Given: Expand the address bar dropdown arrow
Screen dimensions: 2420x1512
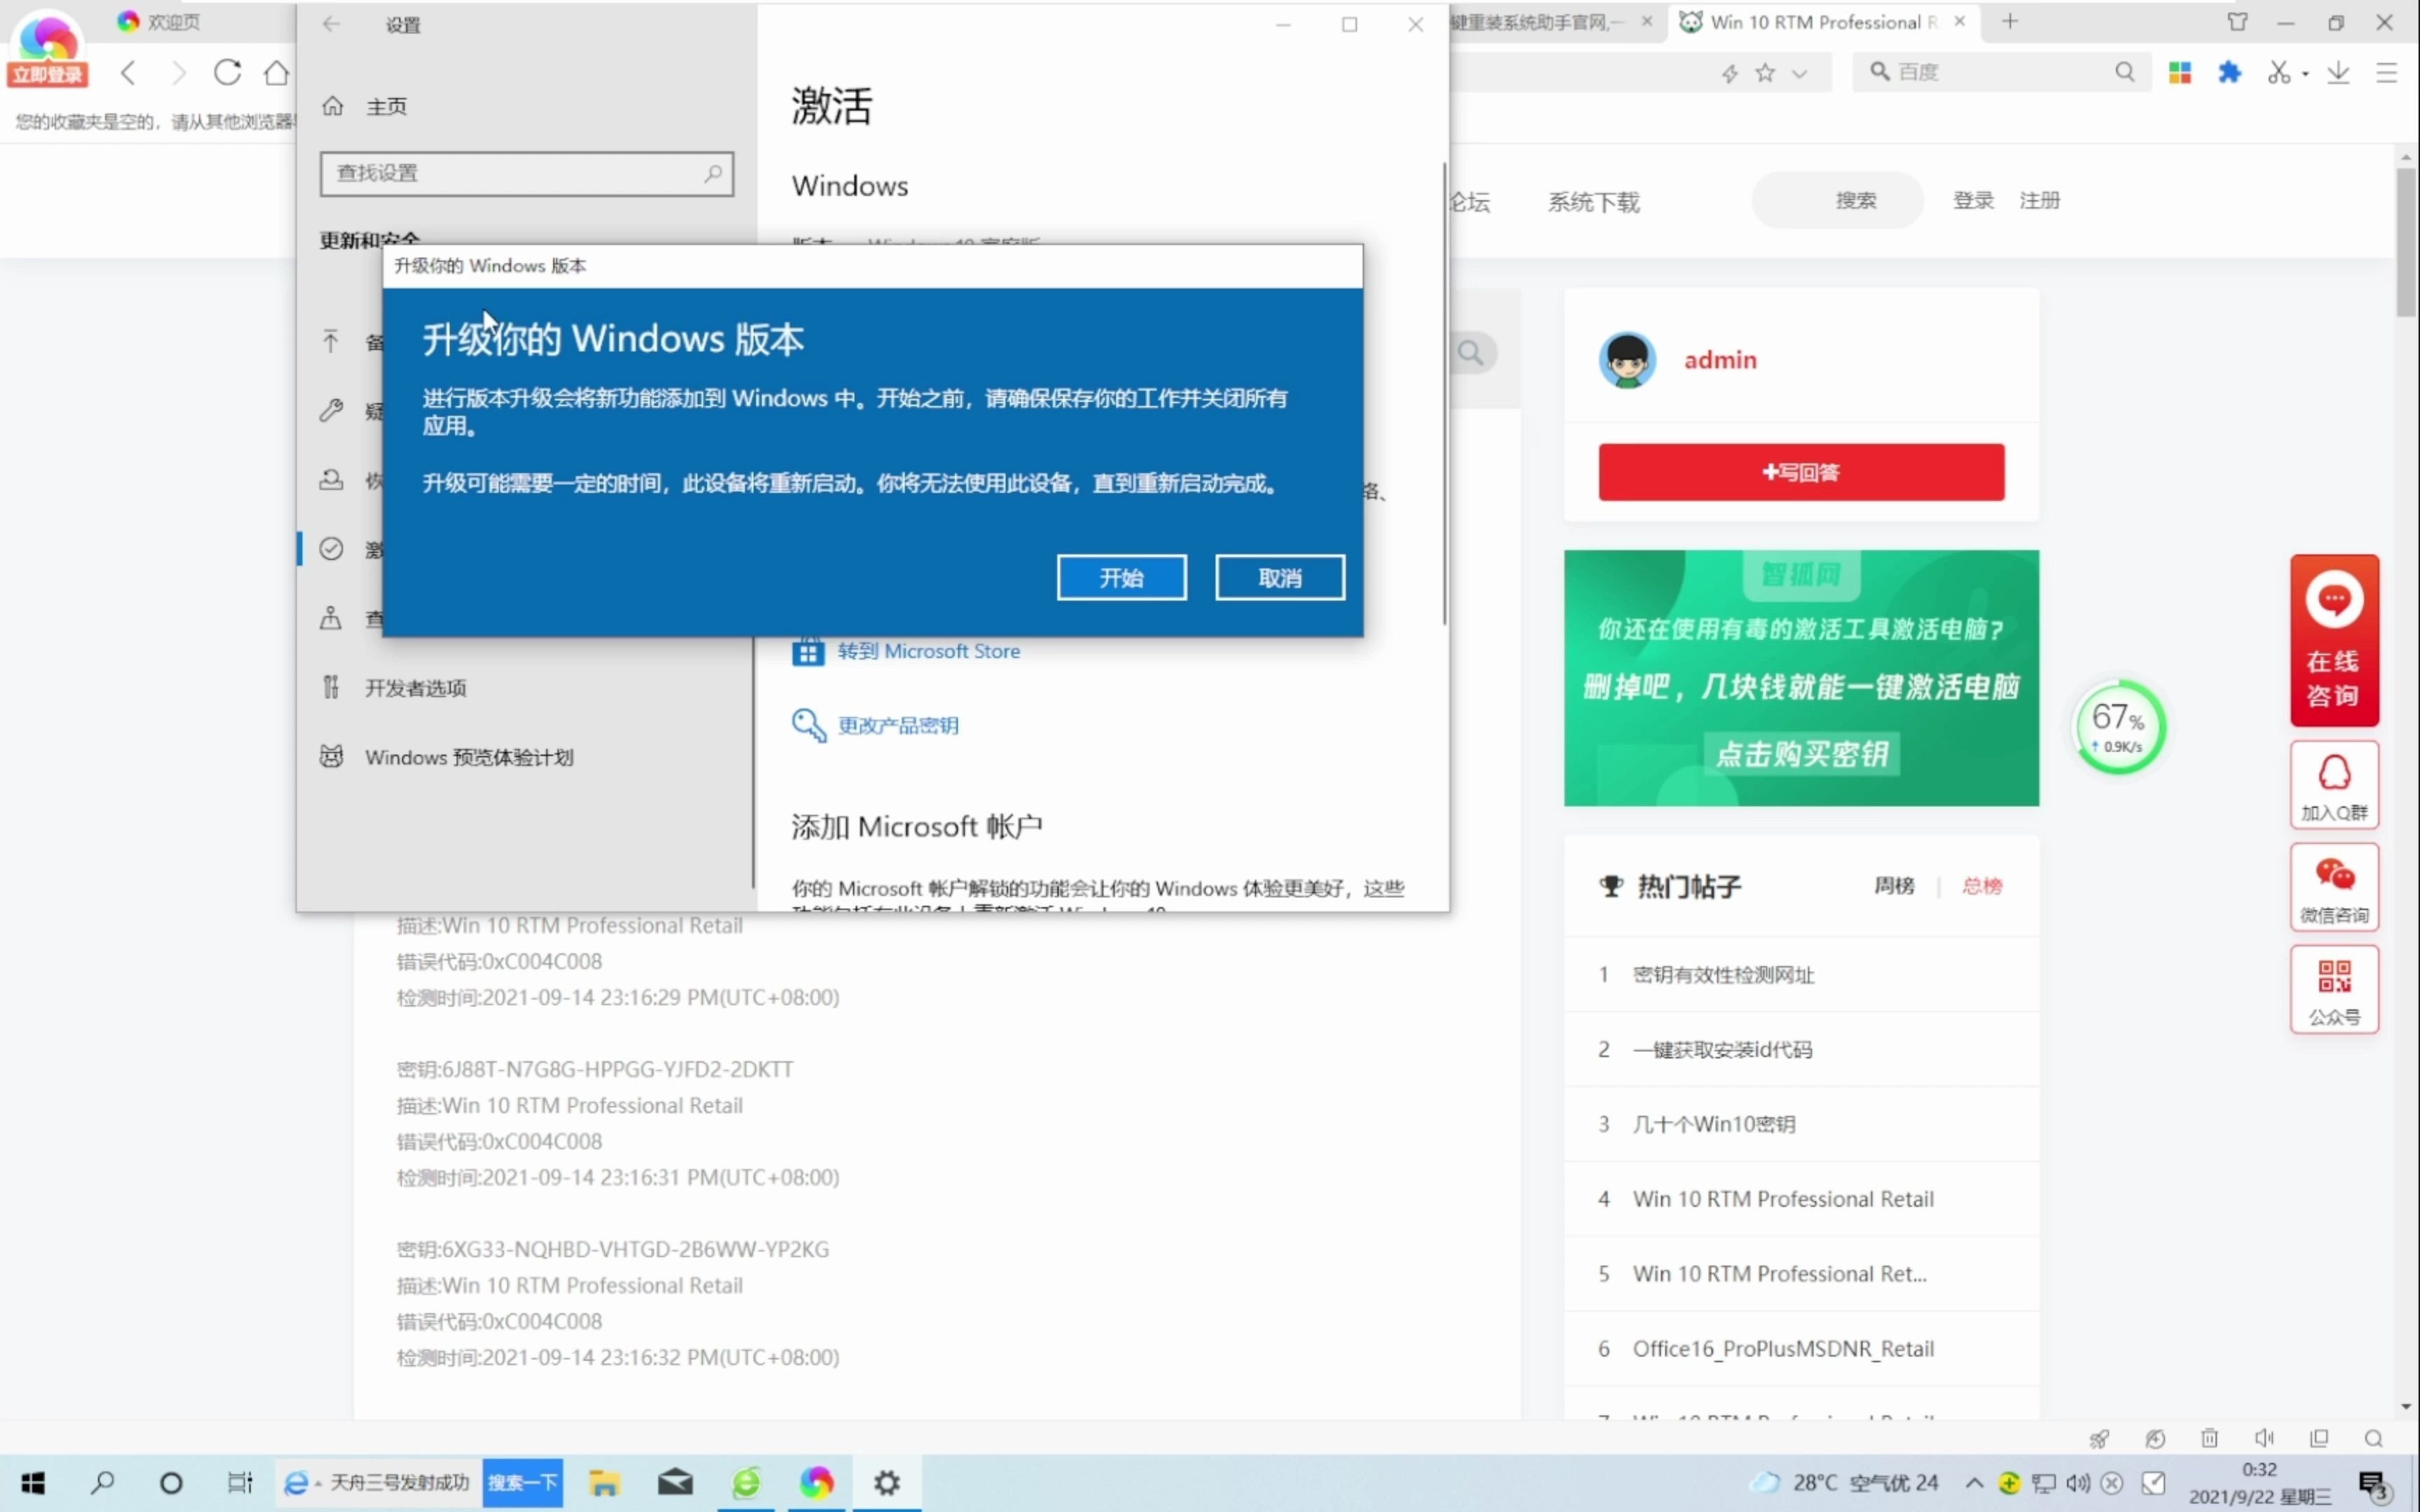Looking at the screenshot, I should pos(1799,73).
